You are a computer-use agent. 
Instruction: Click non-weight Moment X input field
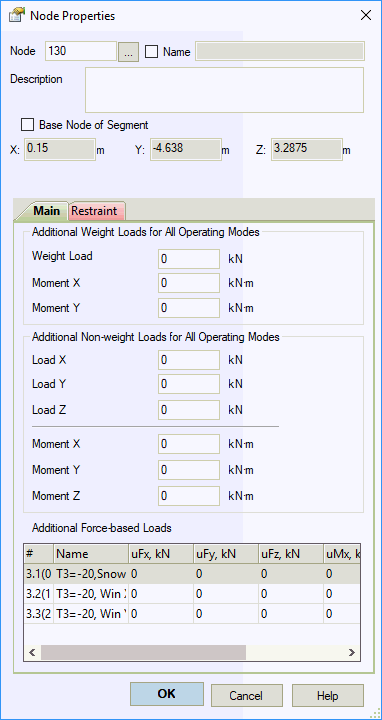189,444
